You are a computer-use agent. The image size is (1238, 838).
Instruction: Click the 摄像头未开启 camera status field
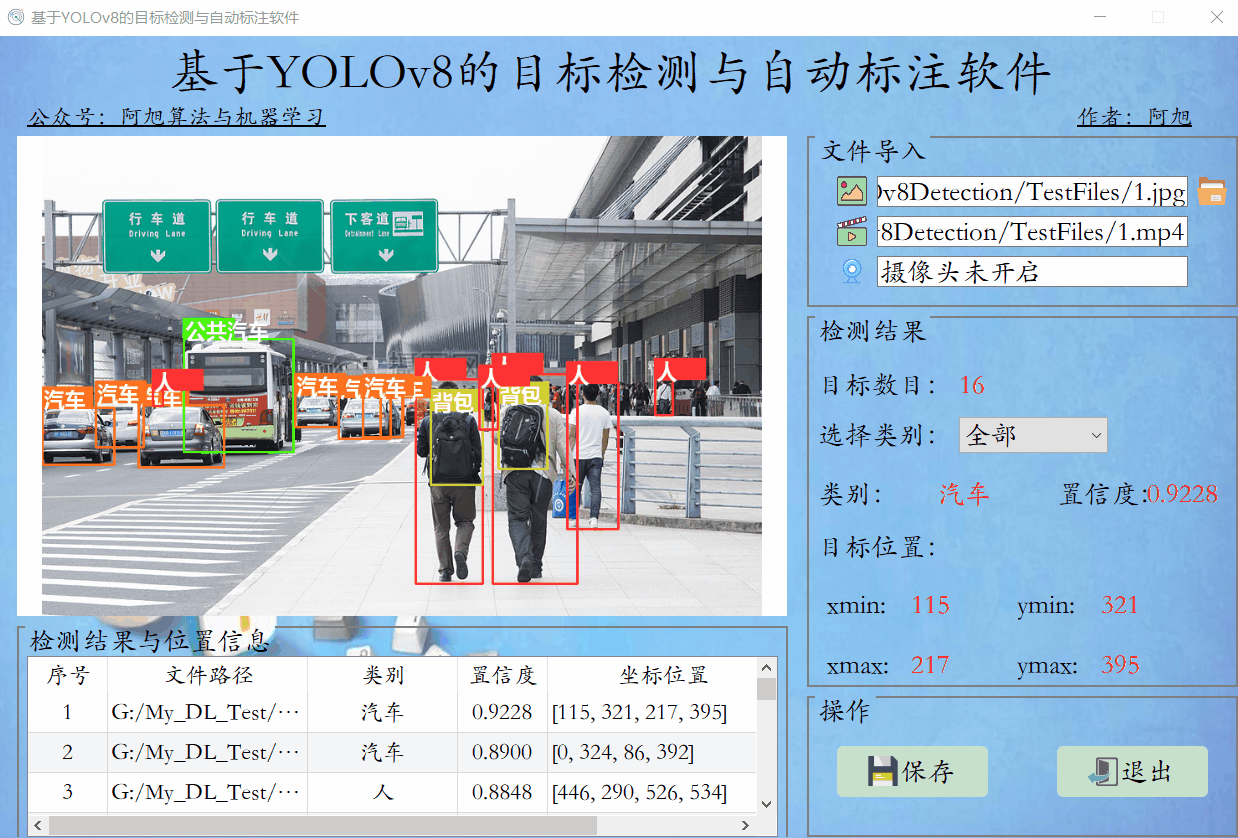(x=1030, y=270)
